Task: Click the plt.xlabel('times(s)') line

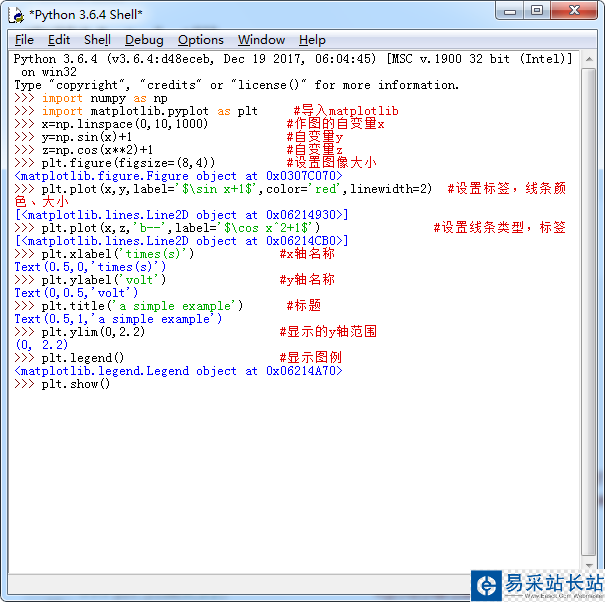Action: 118,254
